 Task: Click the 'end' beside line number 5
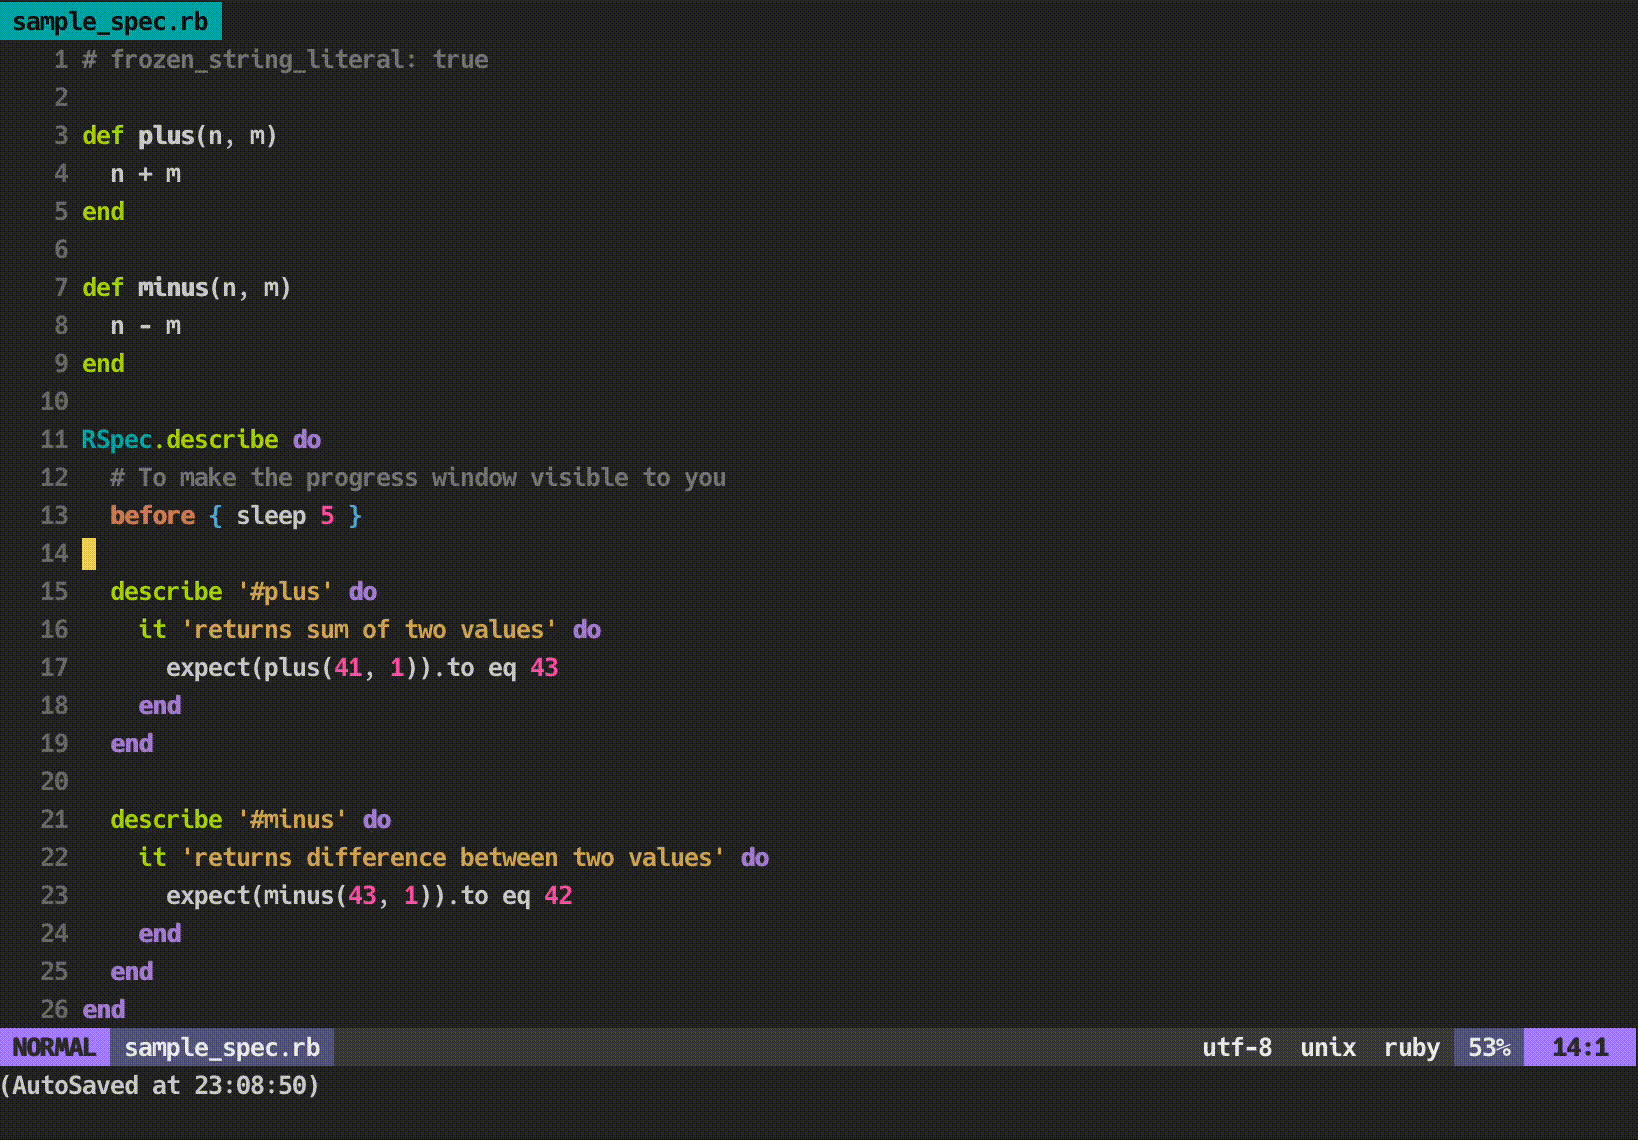(103, 211)
